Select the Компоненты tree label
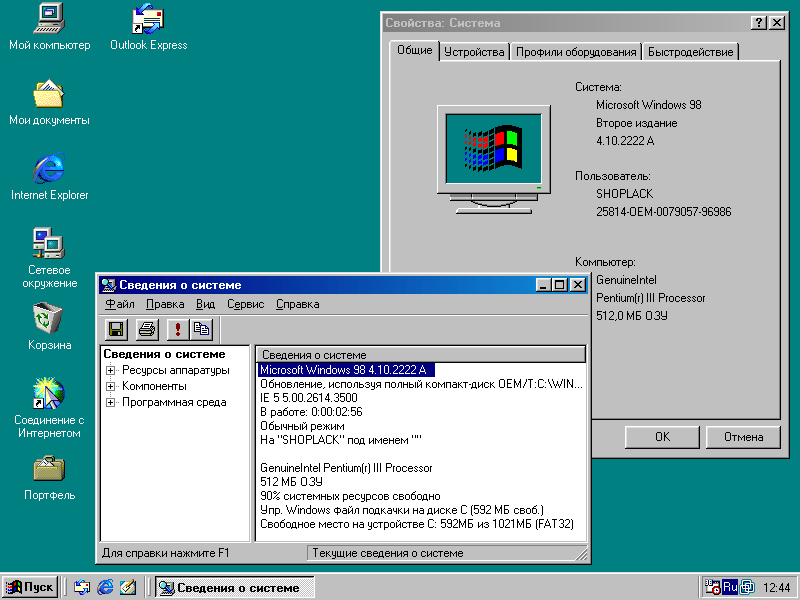This screenshot has height=600, width=800. 154,386
